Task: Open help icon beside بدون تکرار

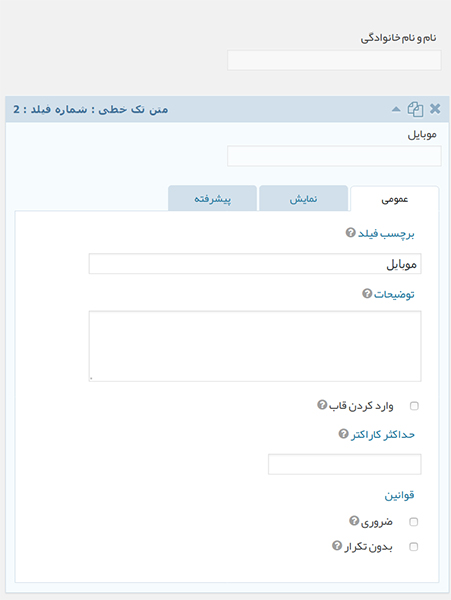Action: point(337,546)
